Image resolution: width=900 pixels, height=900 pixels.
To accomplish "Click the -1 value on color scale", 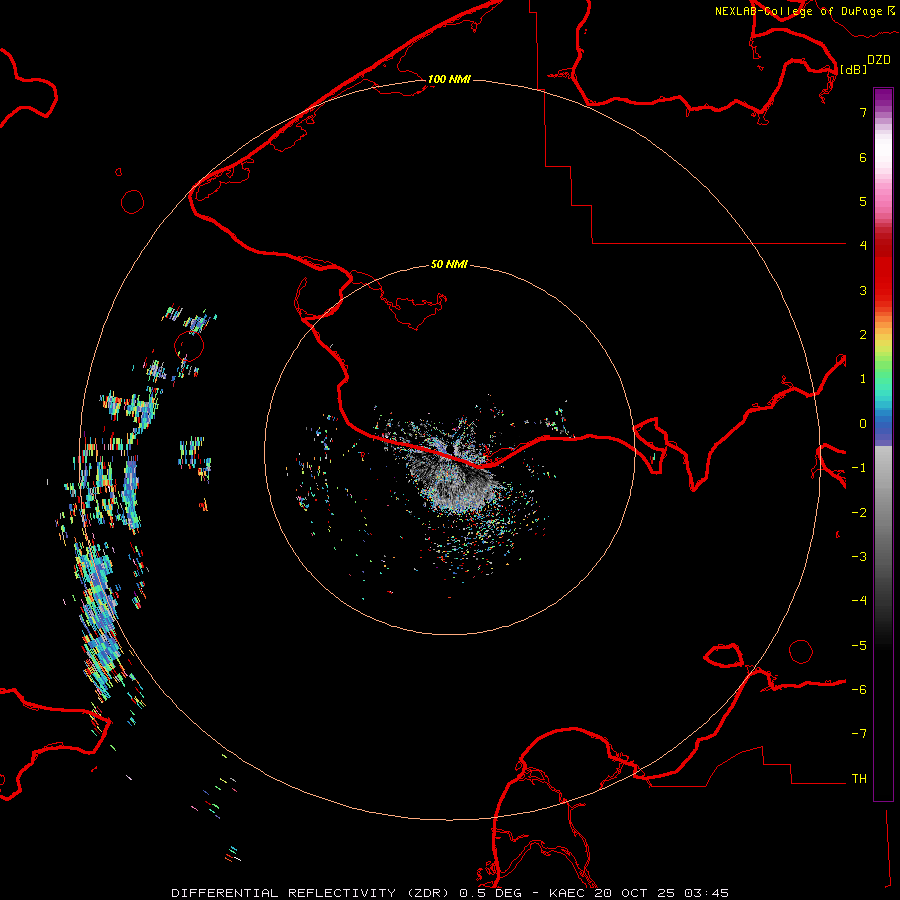I will 859,468.
